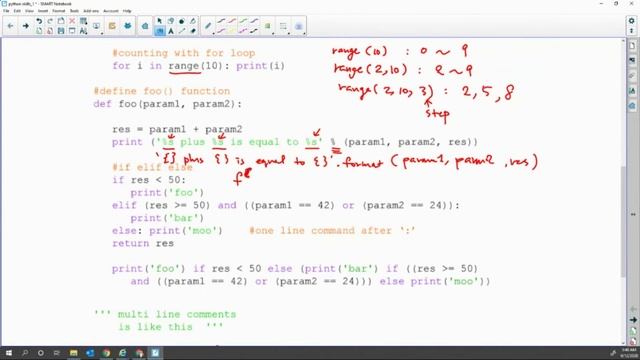Viewport: 640px width, 360px height.
Task: Open the Gallery side tab
Action: coord(632,60)
